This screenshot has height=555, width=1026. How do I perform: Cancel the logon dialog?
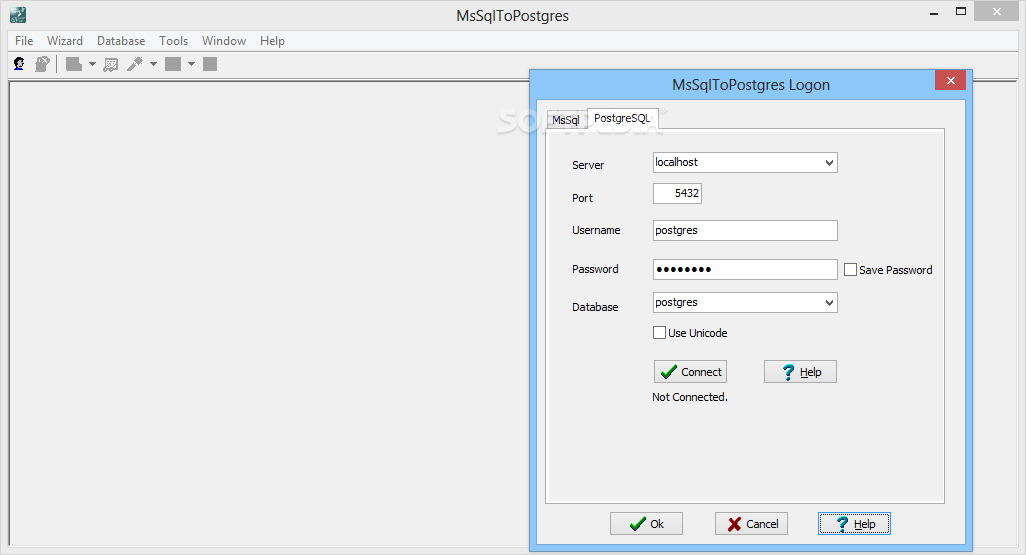[751, 524]
